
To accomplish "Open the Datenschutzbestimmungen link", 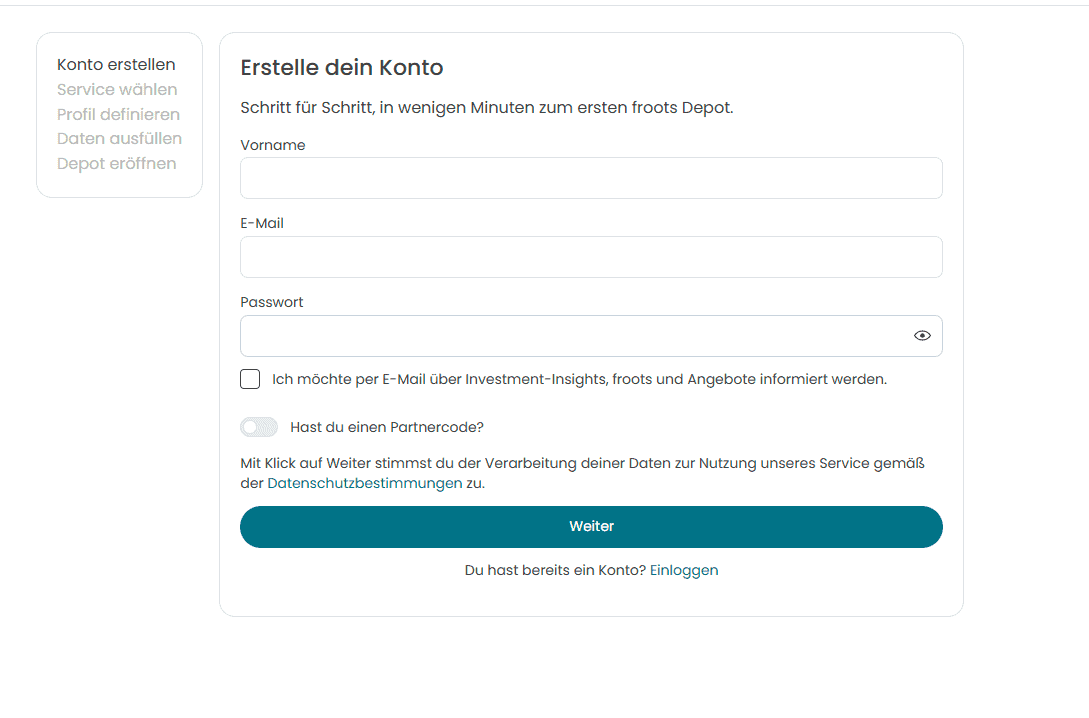I will (x=364, y=483).
